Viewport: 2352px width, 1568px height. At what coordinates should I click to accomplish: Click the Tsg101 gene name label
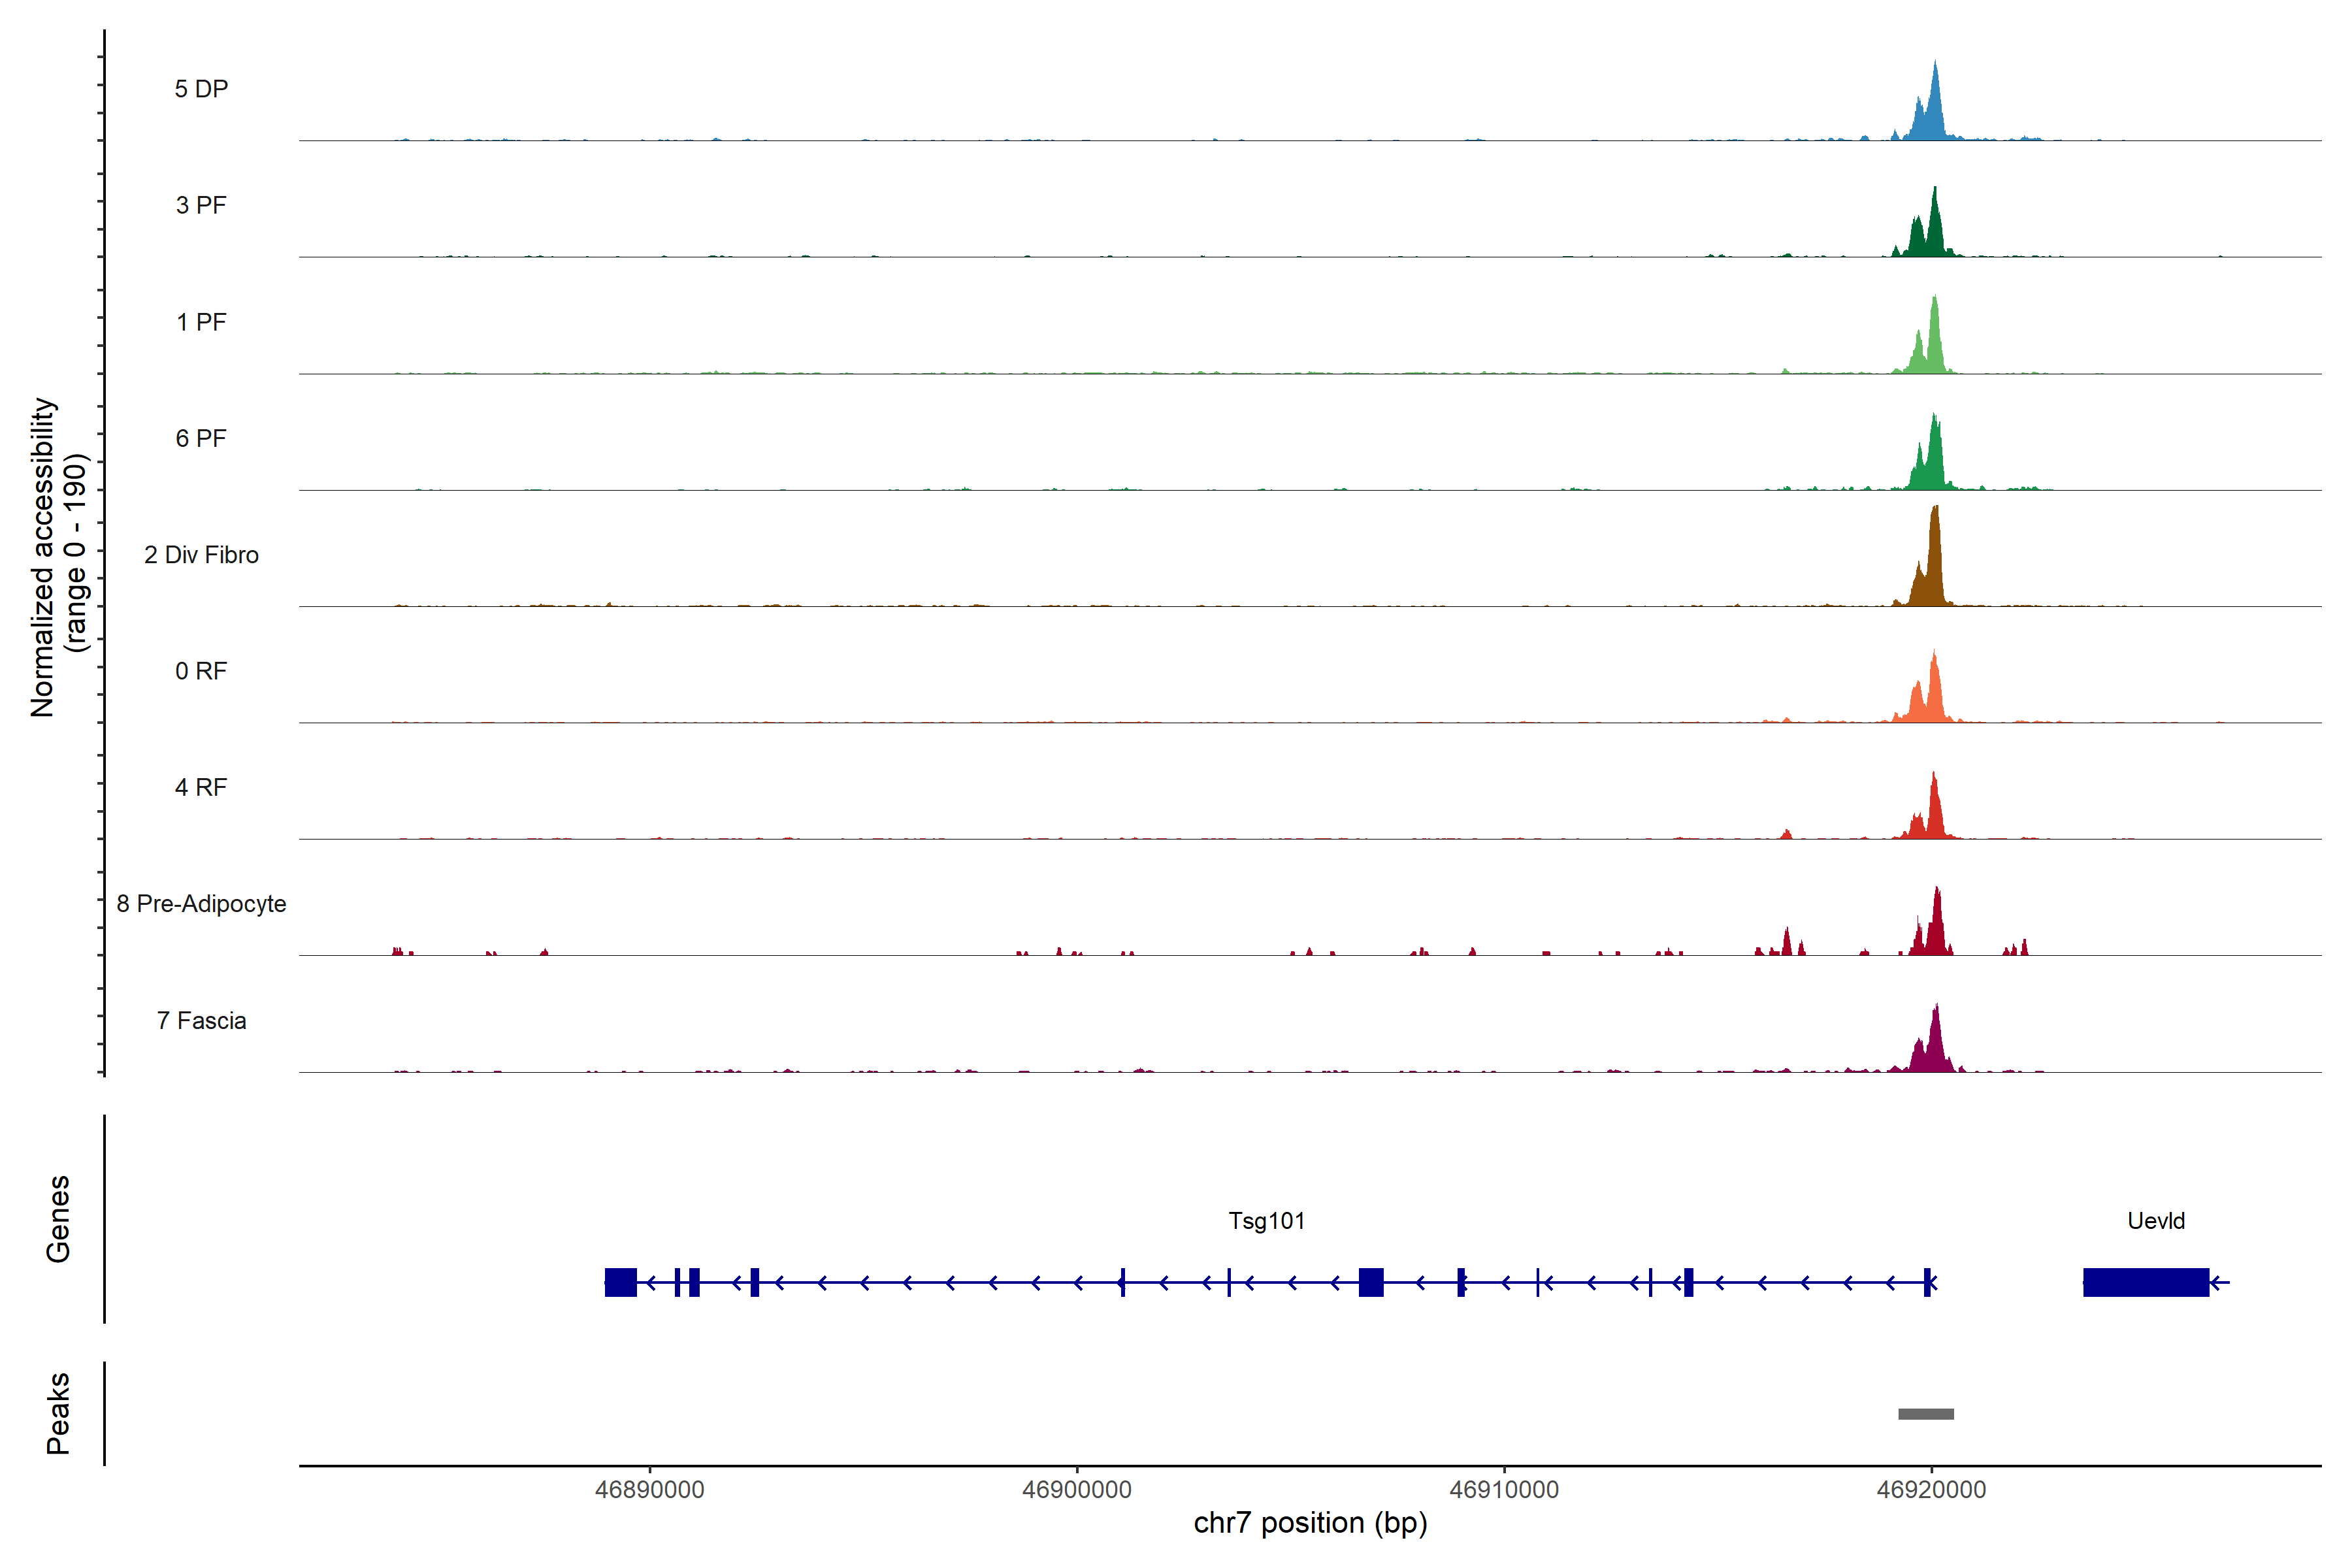pyautogui.click(x=1266, y=1221)
